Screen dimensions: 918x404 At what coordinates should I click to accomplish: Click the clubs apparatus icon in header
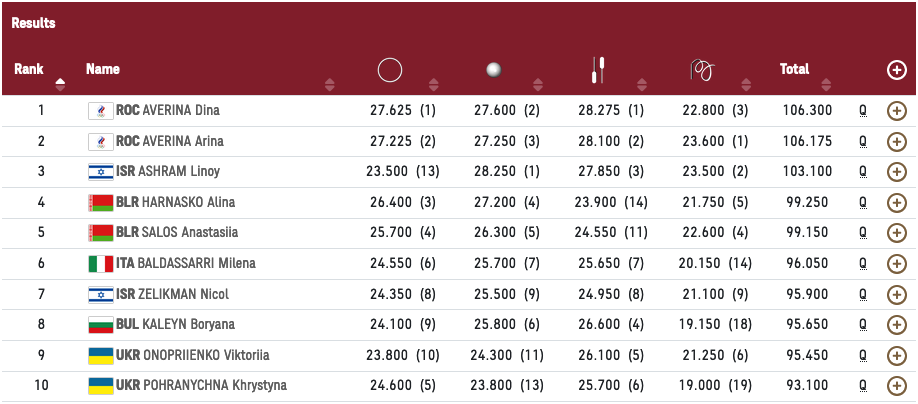[598, 70]
